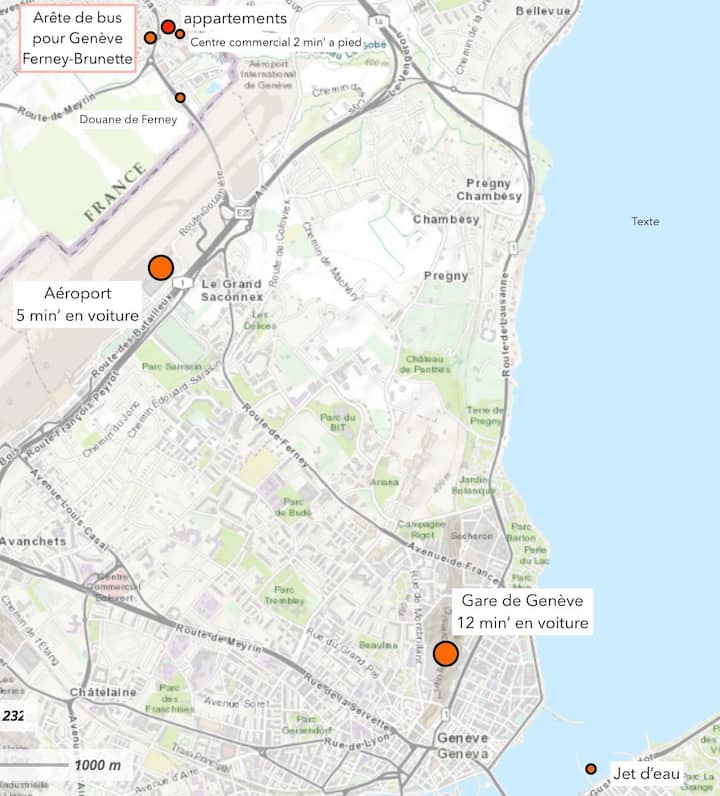Click the small Centre commercial marker dot

point(180,34)
